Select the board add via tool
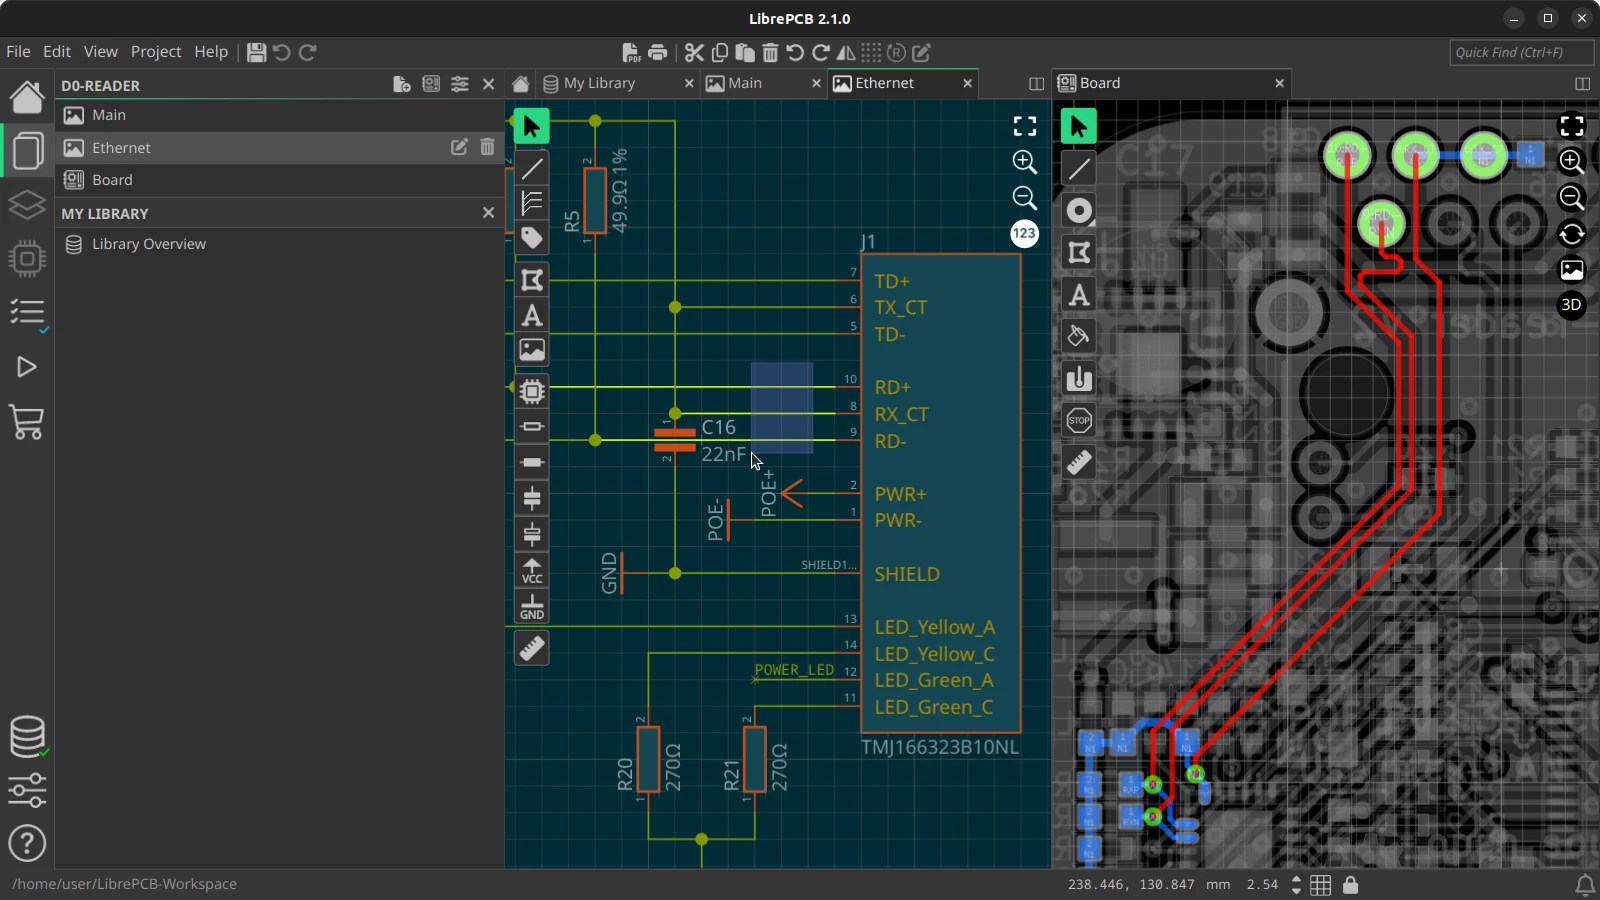Image resolution: width=1600 pixels, height=900 pixels. tap(1079, 211)
